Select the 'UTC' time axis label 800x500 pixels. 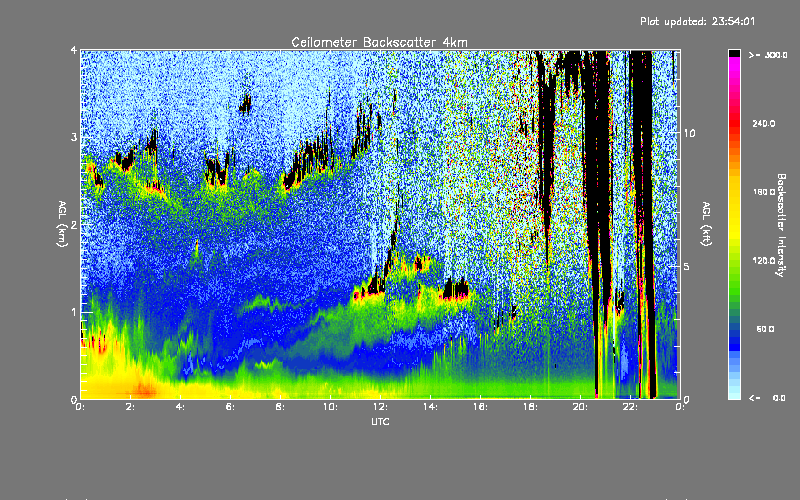pos(380,421)
